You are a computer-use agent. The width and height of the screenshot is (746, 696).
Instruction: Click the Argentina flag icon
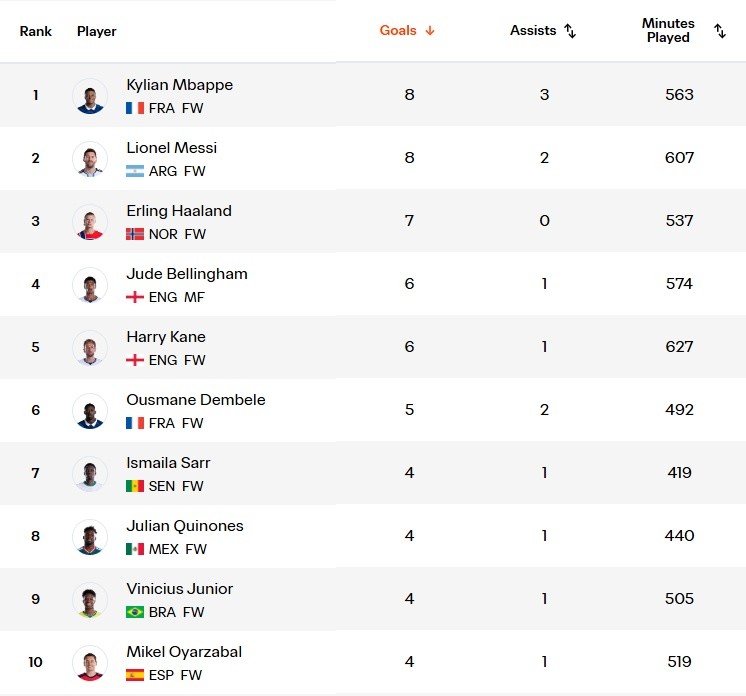point(135,171)
